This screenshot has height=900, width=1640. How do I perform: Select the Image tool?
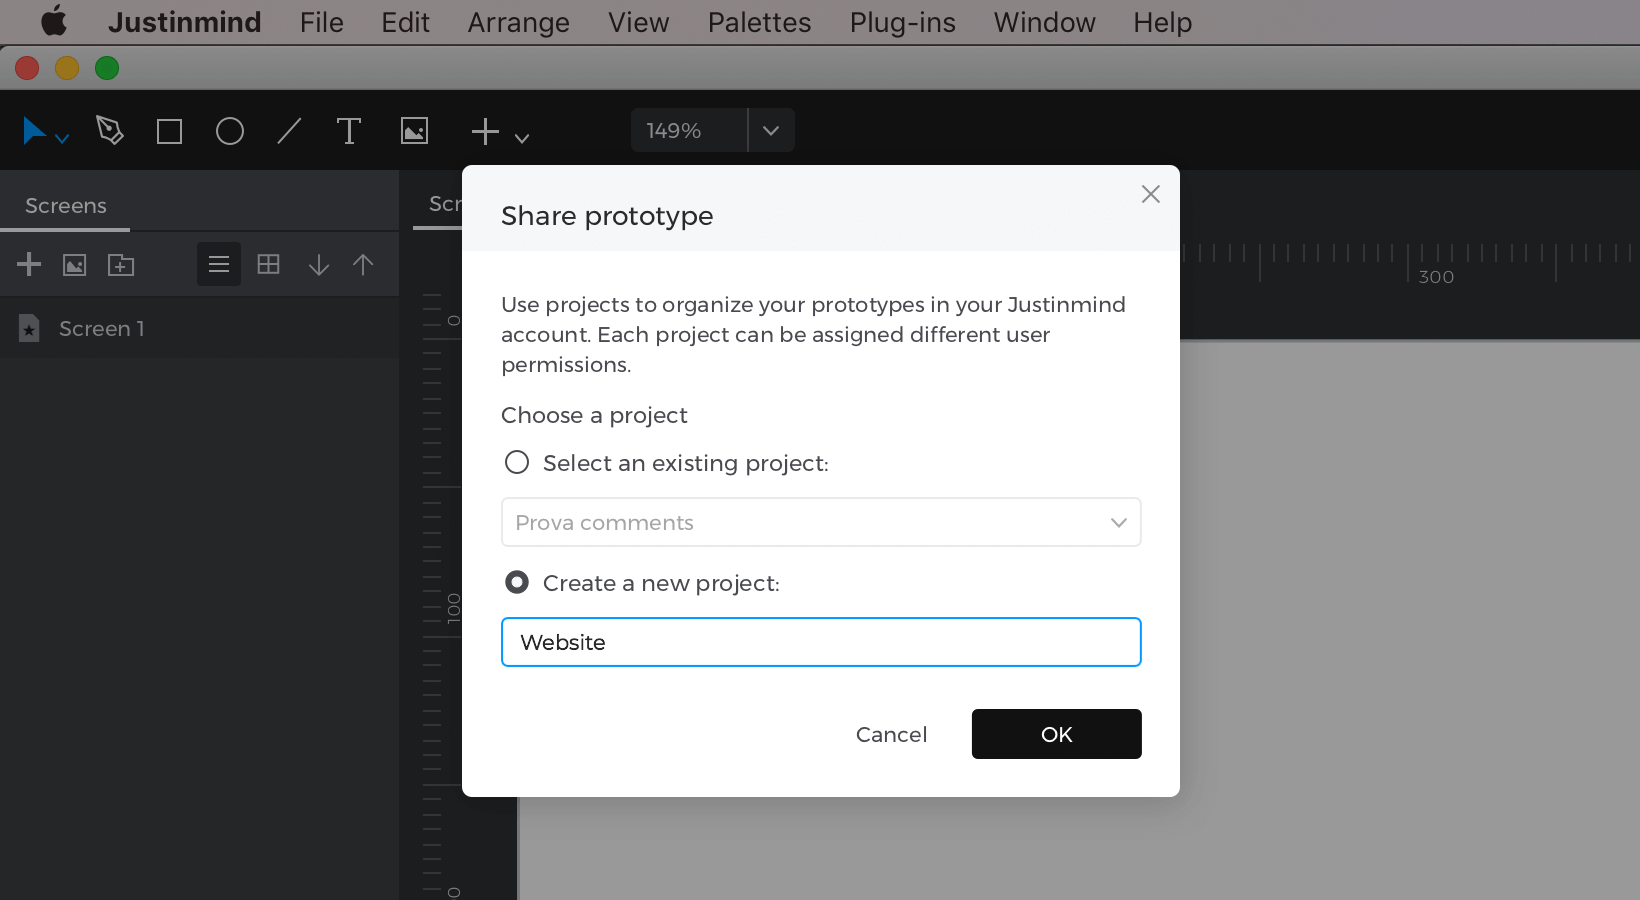(414, 131)
